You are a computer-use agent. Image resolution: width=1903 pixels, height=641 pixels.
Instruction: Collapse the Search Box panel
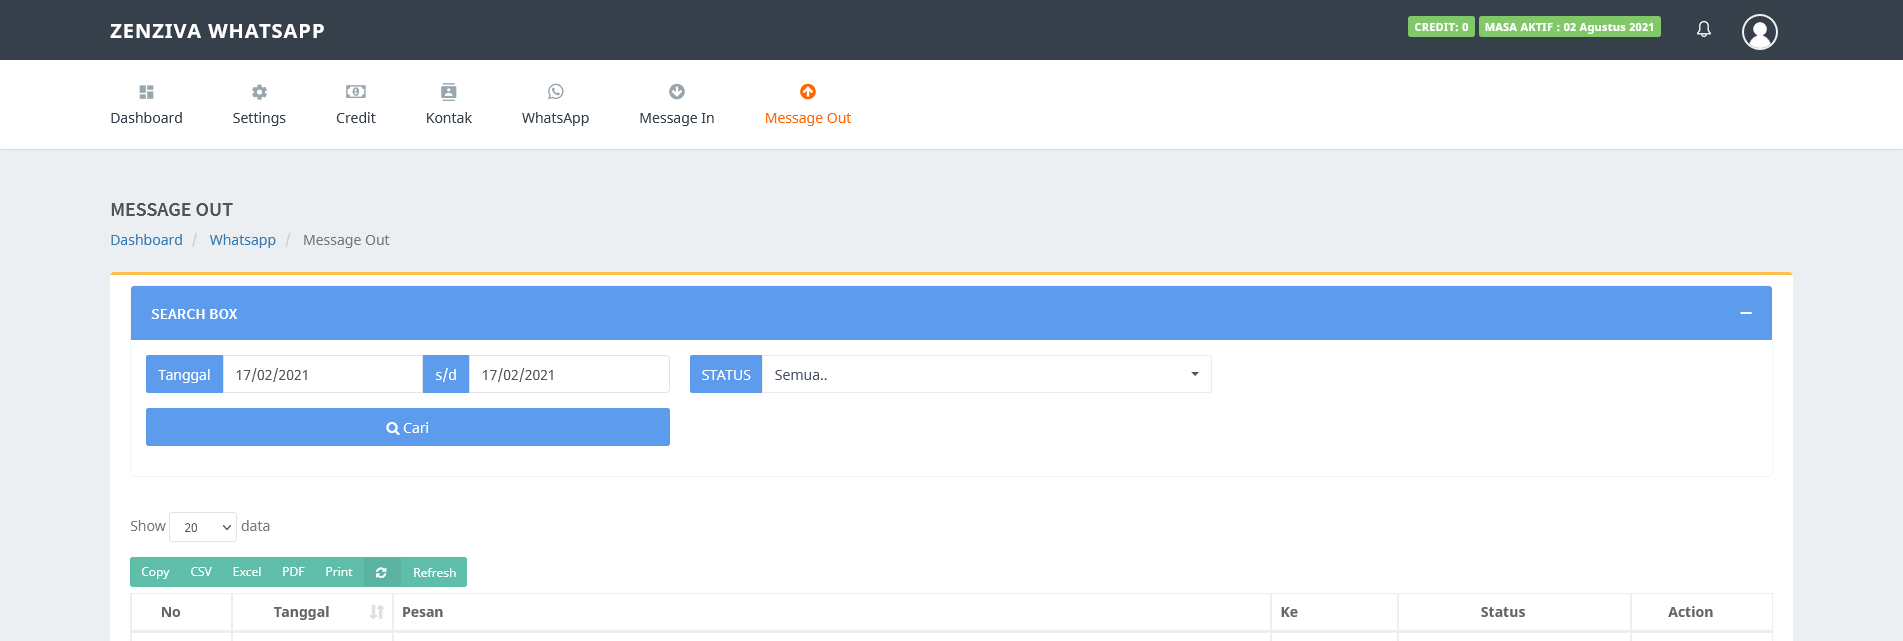tap(1746, 313)
